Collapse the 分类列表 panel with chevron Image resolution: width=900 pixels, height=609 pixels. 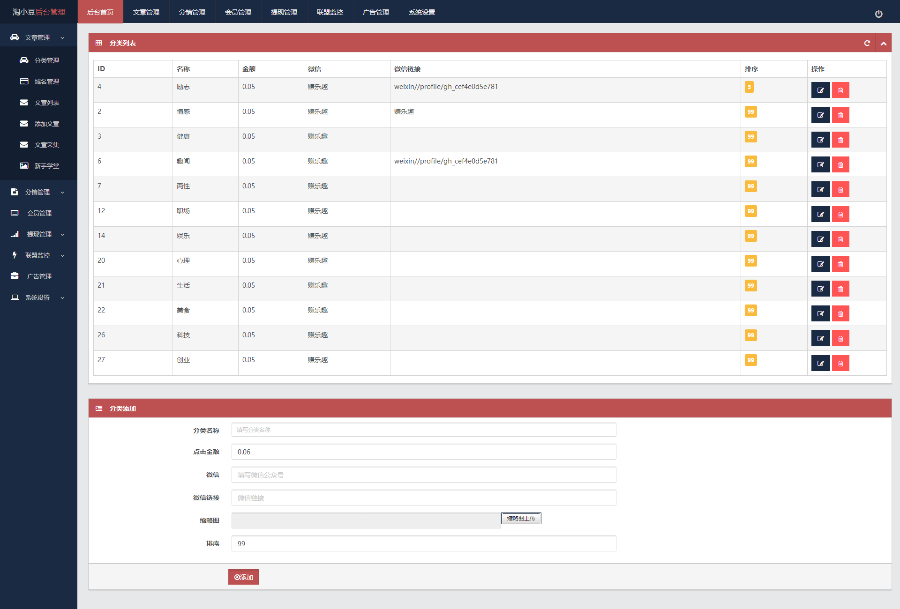(x=883, y=43)
